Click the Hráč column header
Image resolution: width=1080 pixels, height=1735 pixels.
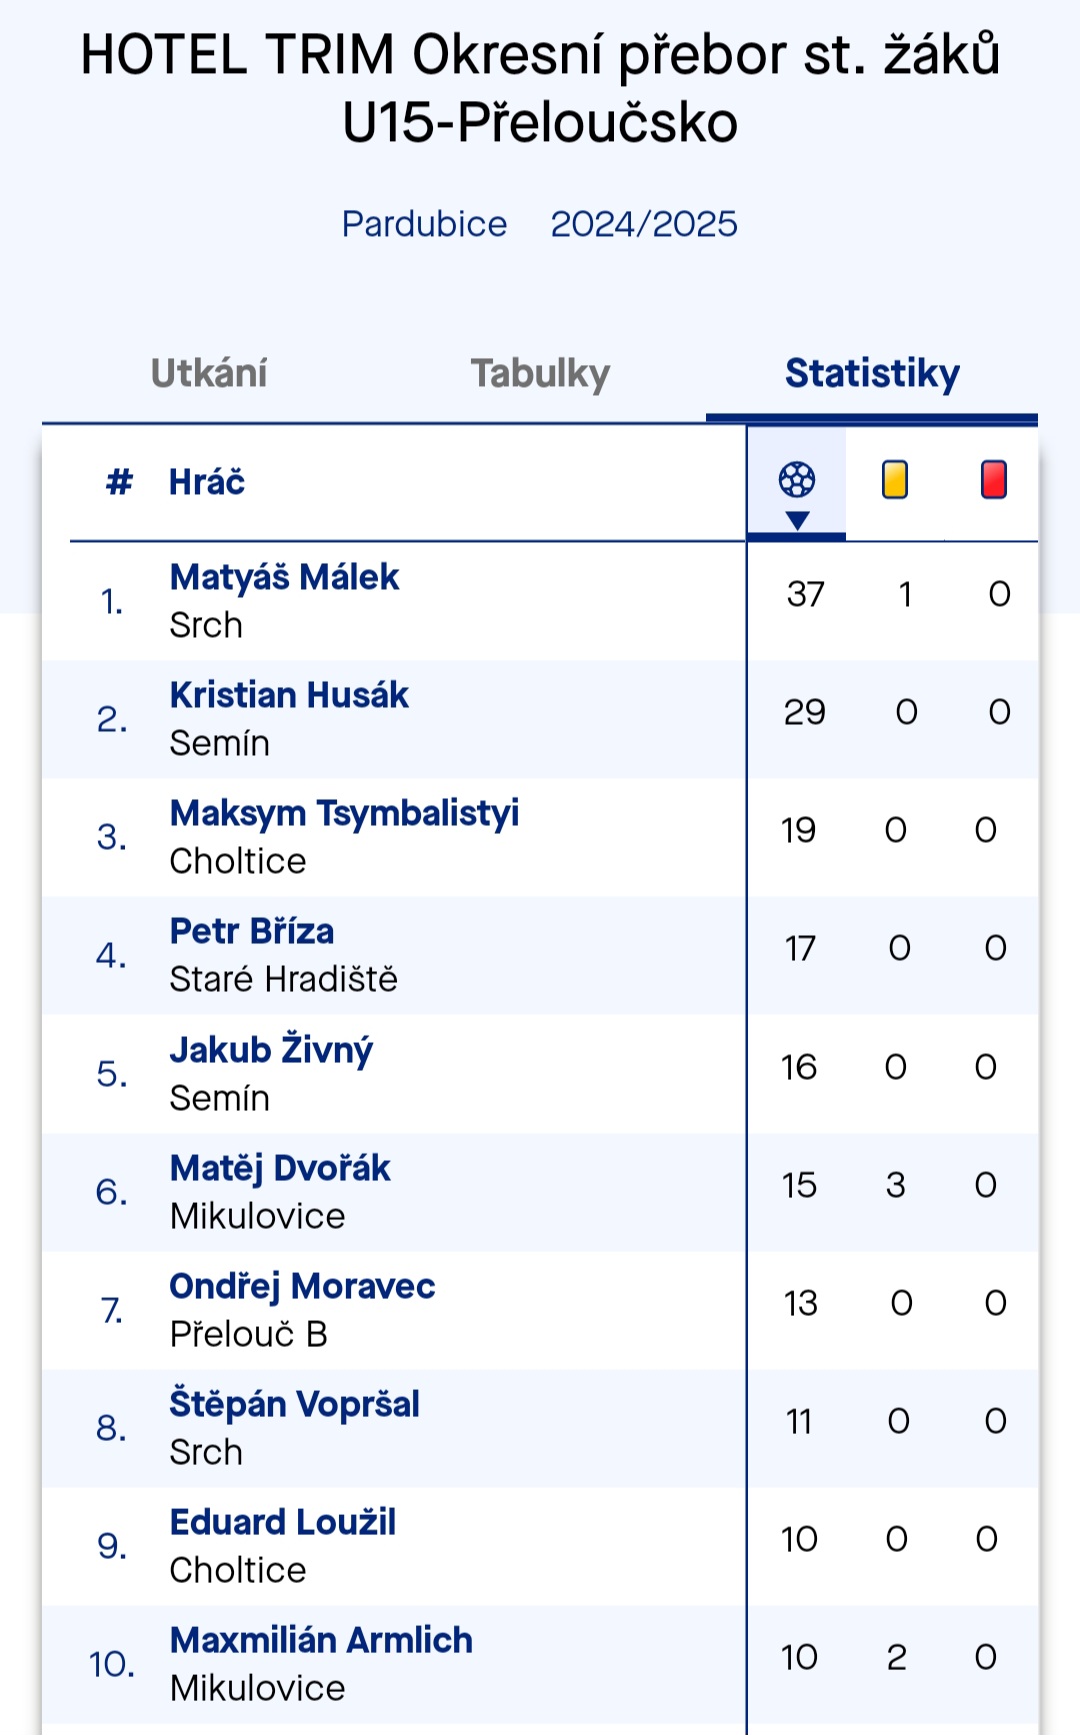[x=207, y=482]
